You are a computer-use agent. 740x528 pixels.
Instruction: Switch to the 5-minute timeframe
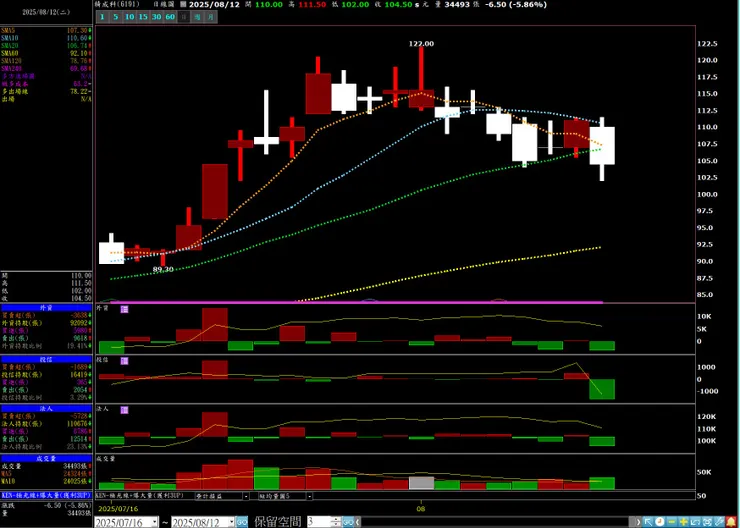pyautogui.click(x=116, y=17)
